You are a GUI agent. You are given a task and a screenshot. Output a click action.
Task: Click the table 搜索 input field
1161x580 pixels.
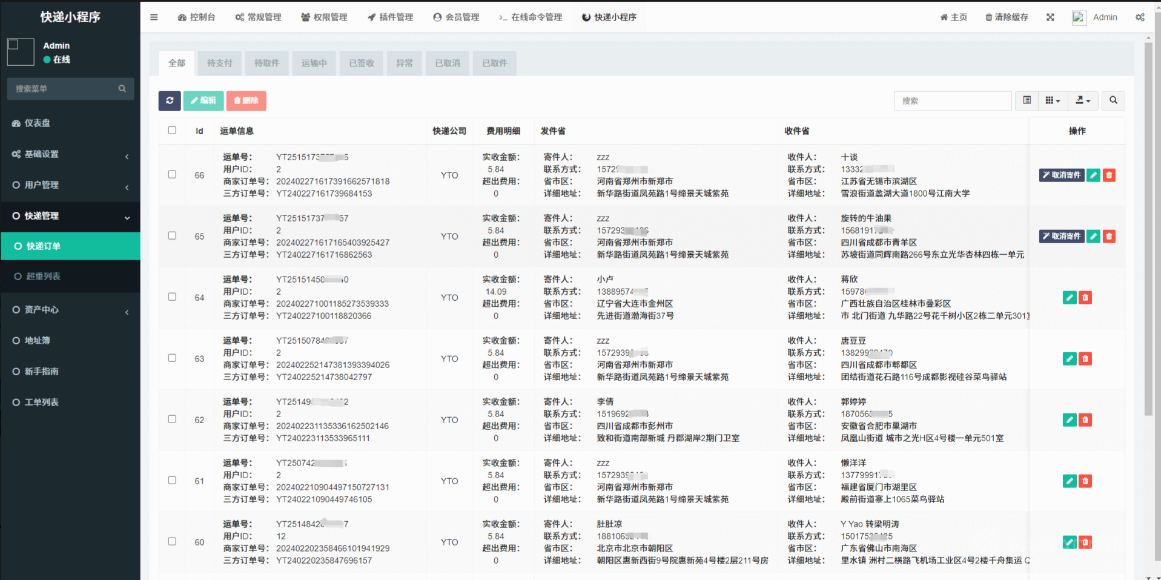(x=952, y=100)
